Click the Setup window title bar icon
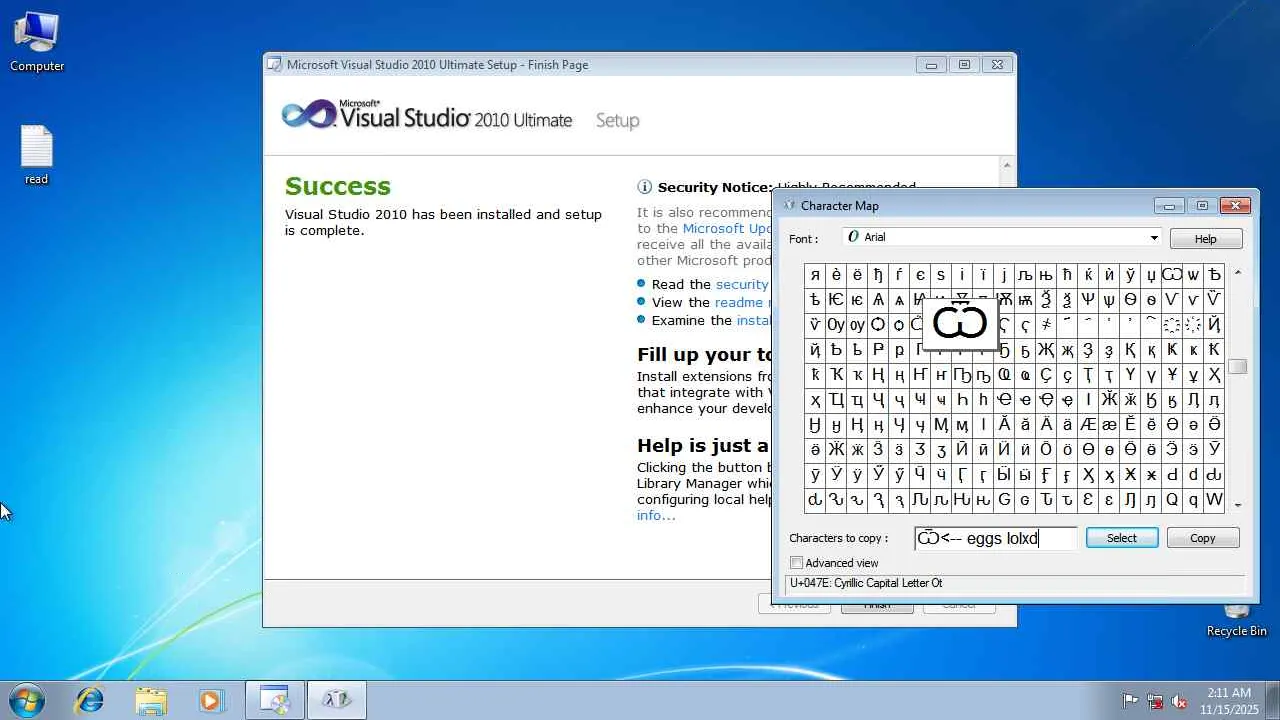The height and width of the screenshot is (720, 1280). click(275, 65)
